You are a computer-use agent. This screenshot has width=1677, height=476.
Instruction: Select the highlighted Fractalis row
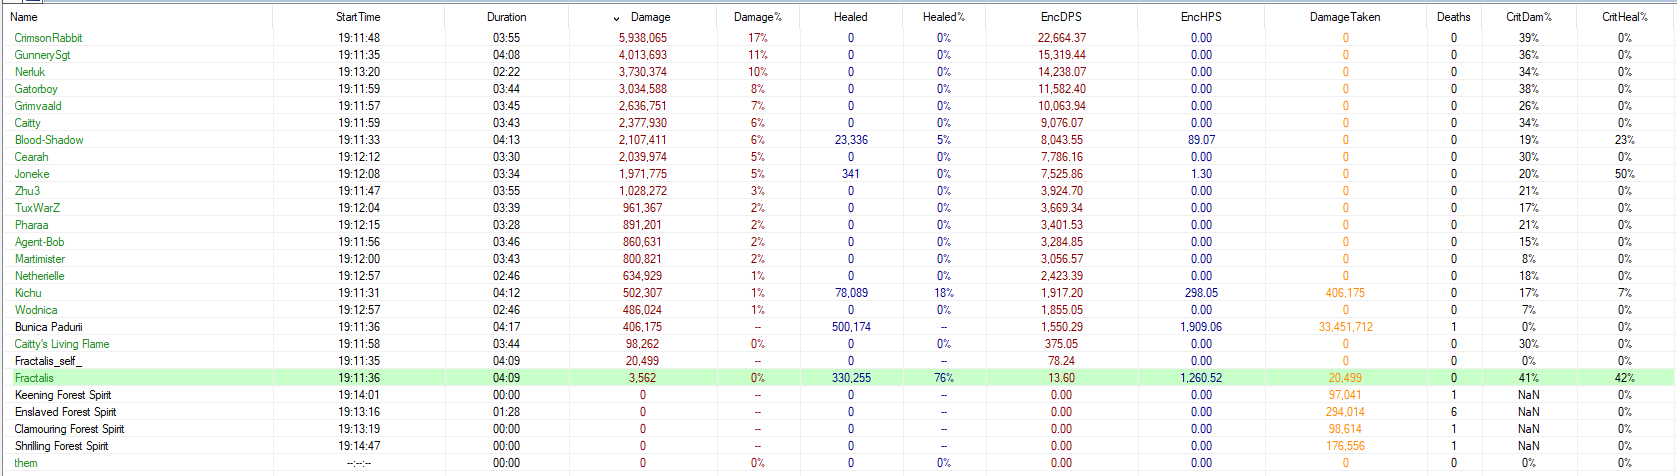click(34, 378)
